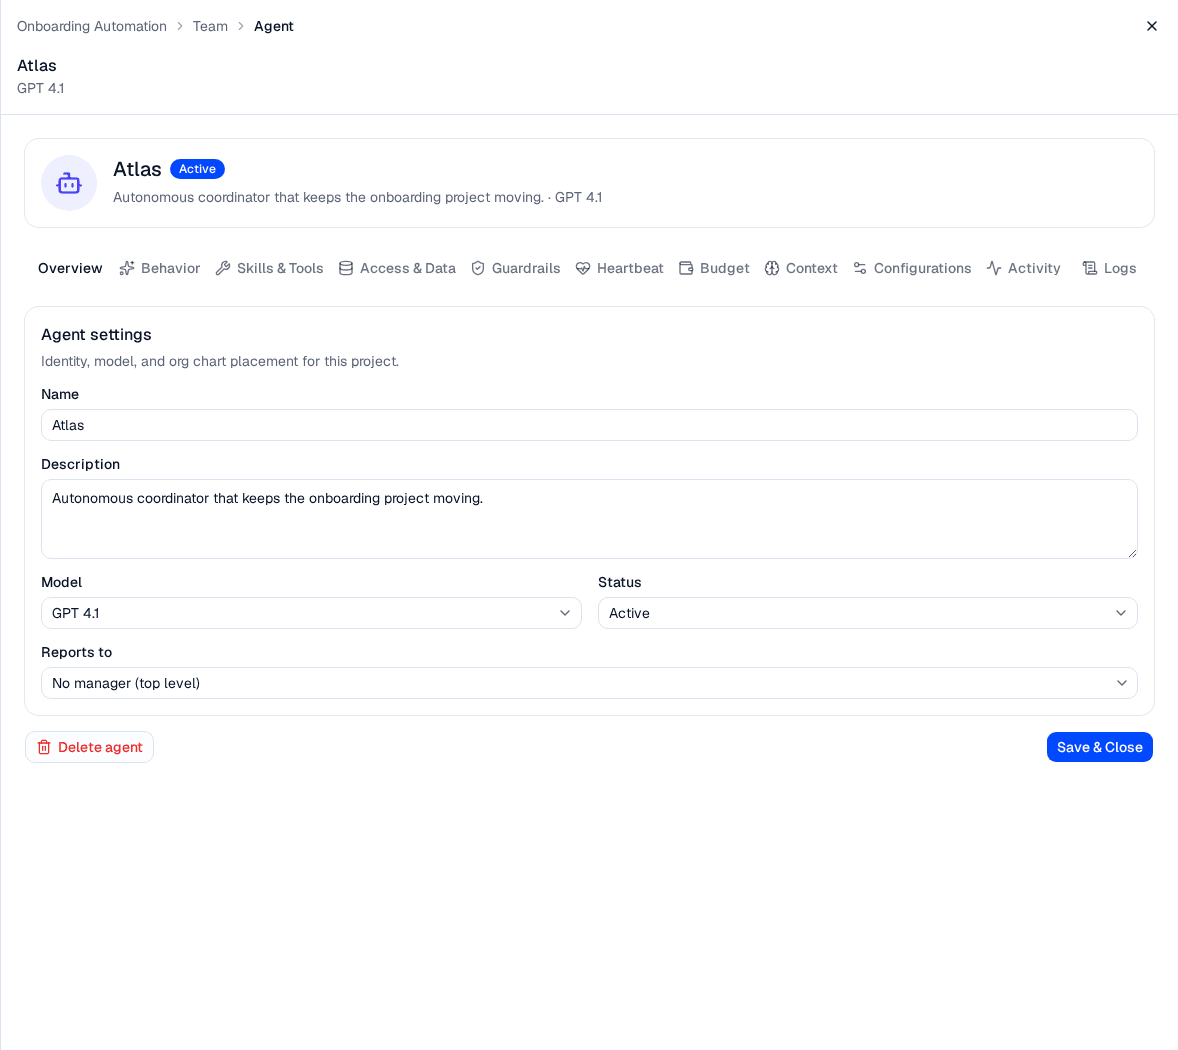This screenshot has width=1178, height=1050.
Task: Click the Atlas robot avatar icon
Action: (x=69, y=183)
